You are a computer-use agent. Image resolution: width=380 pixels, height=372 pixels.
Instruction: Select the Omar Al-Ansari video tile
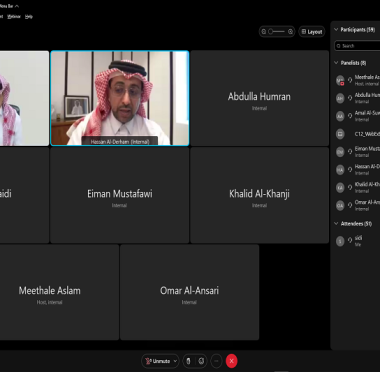click(189, 292)
